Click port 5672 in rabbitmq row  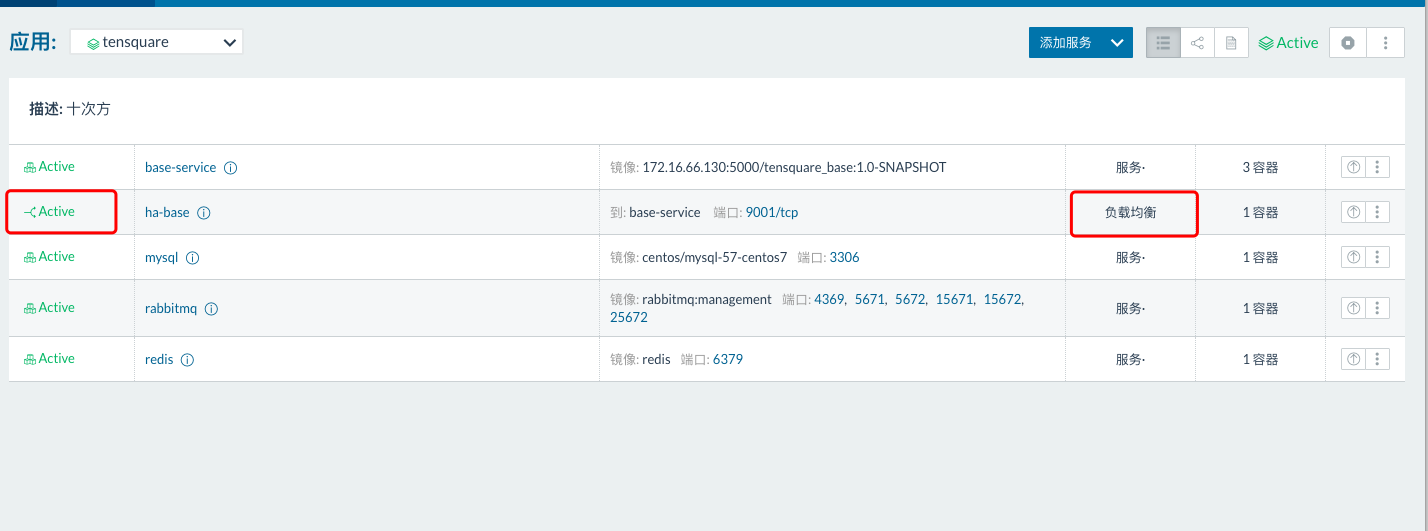tap(910, 299)
